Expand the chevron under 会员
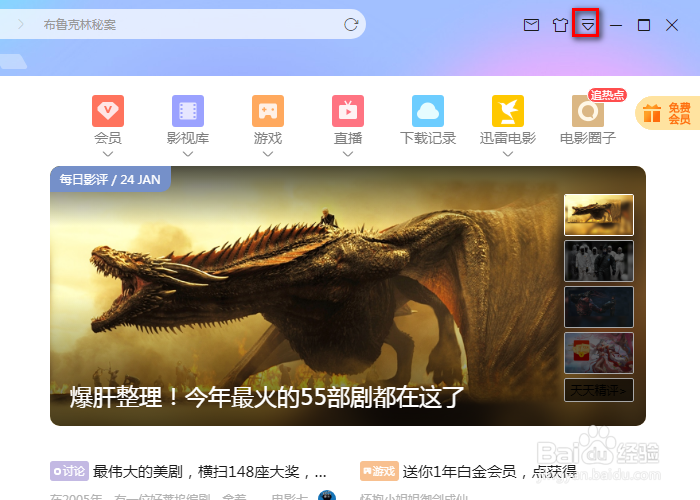 108,154
